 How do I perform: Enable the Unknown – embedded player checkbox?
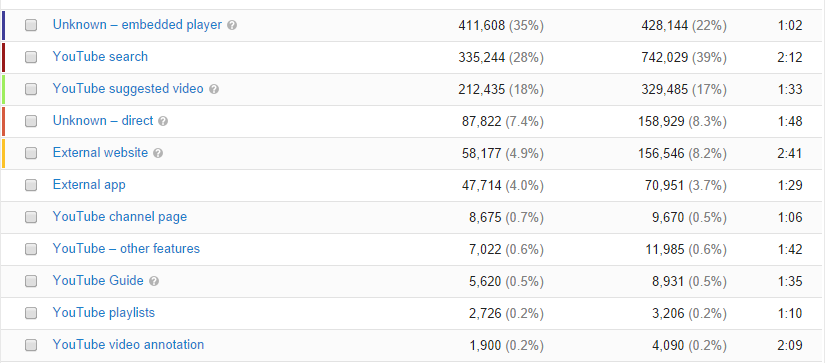31,25
